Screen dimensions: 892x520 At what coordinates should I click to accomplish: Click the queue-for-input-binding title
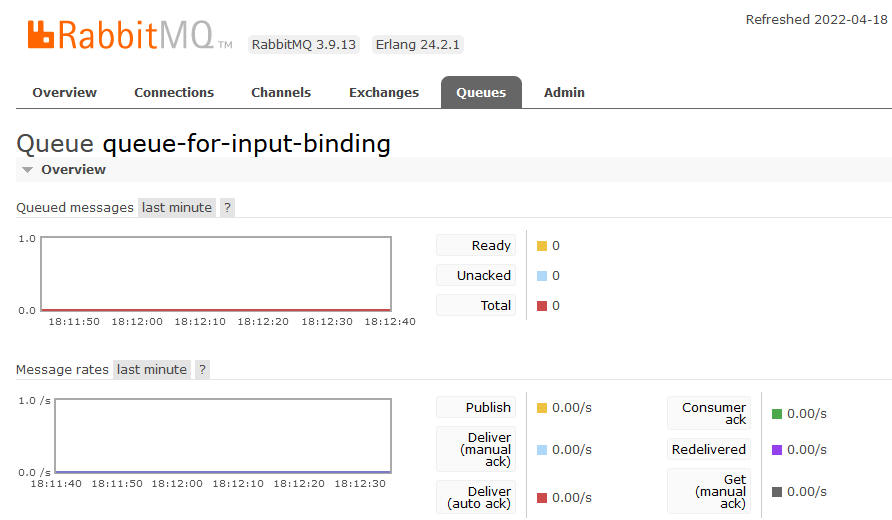(246, 143)
